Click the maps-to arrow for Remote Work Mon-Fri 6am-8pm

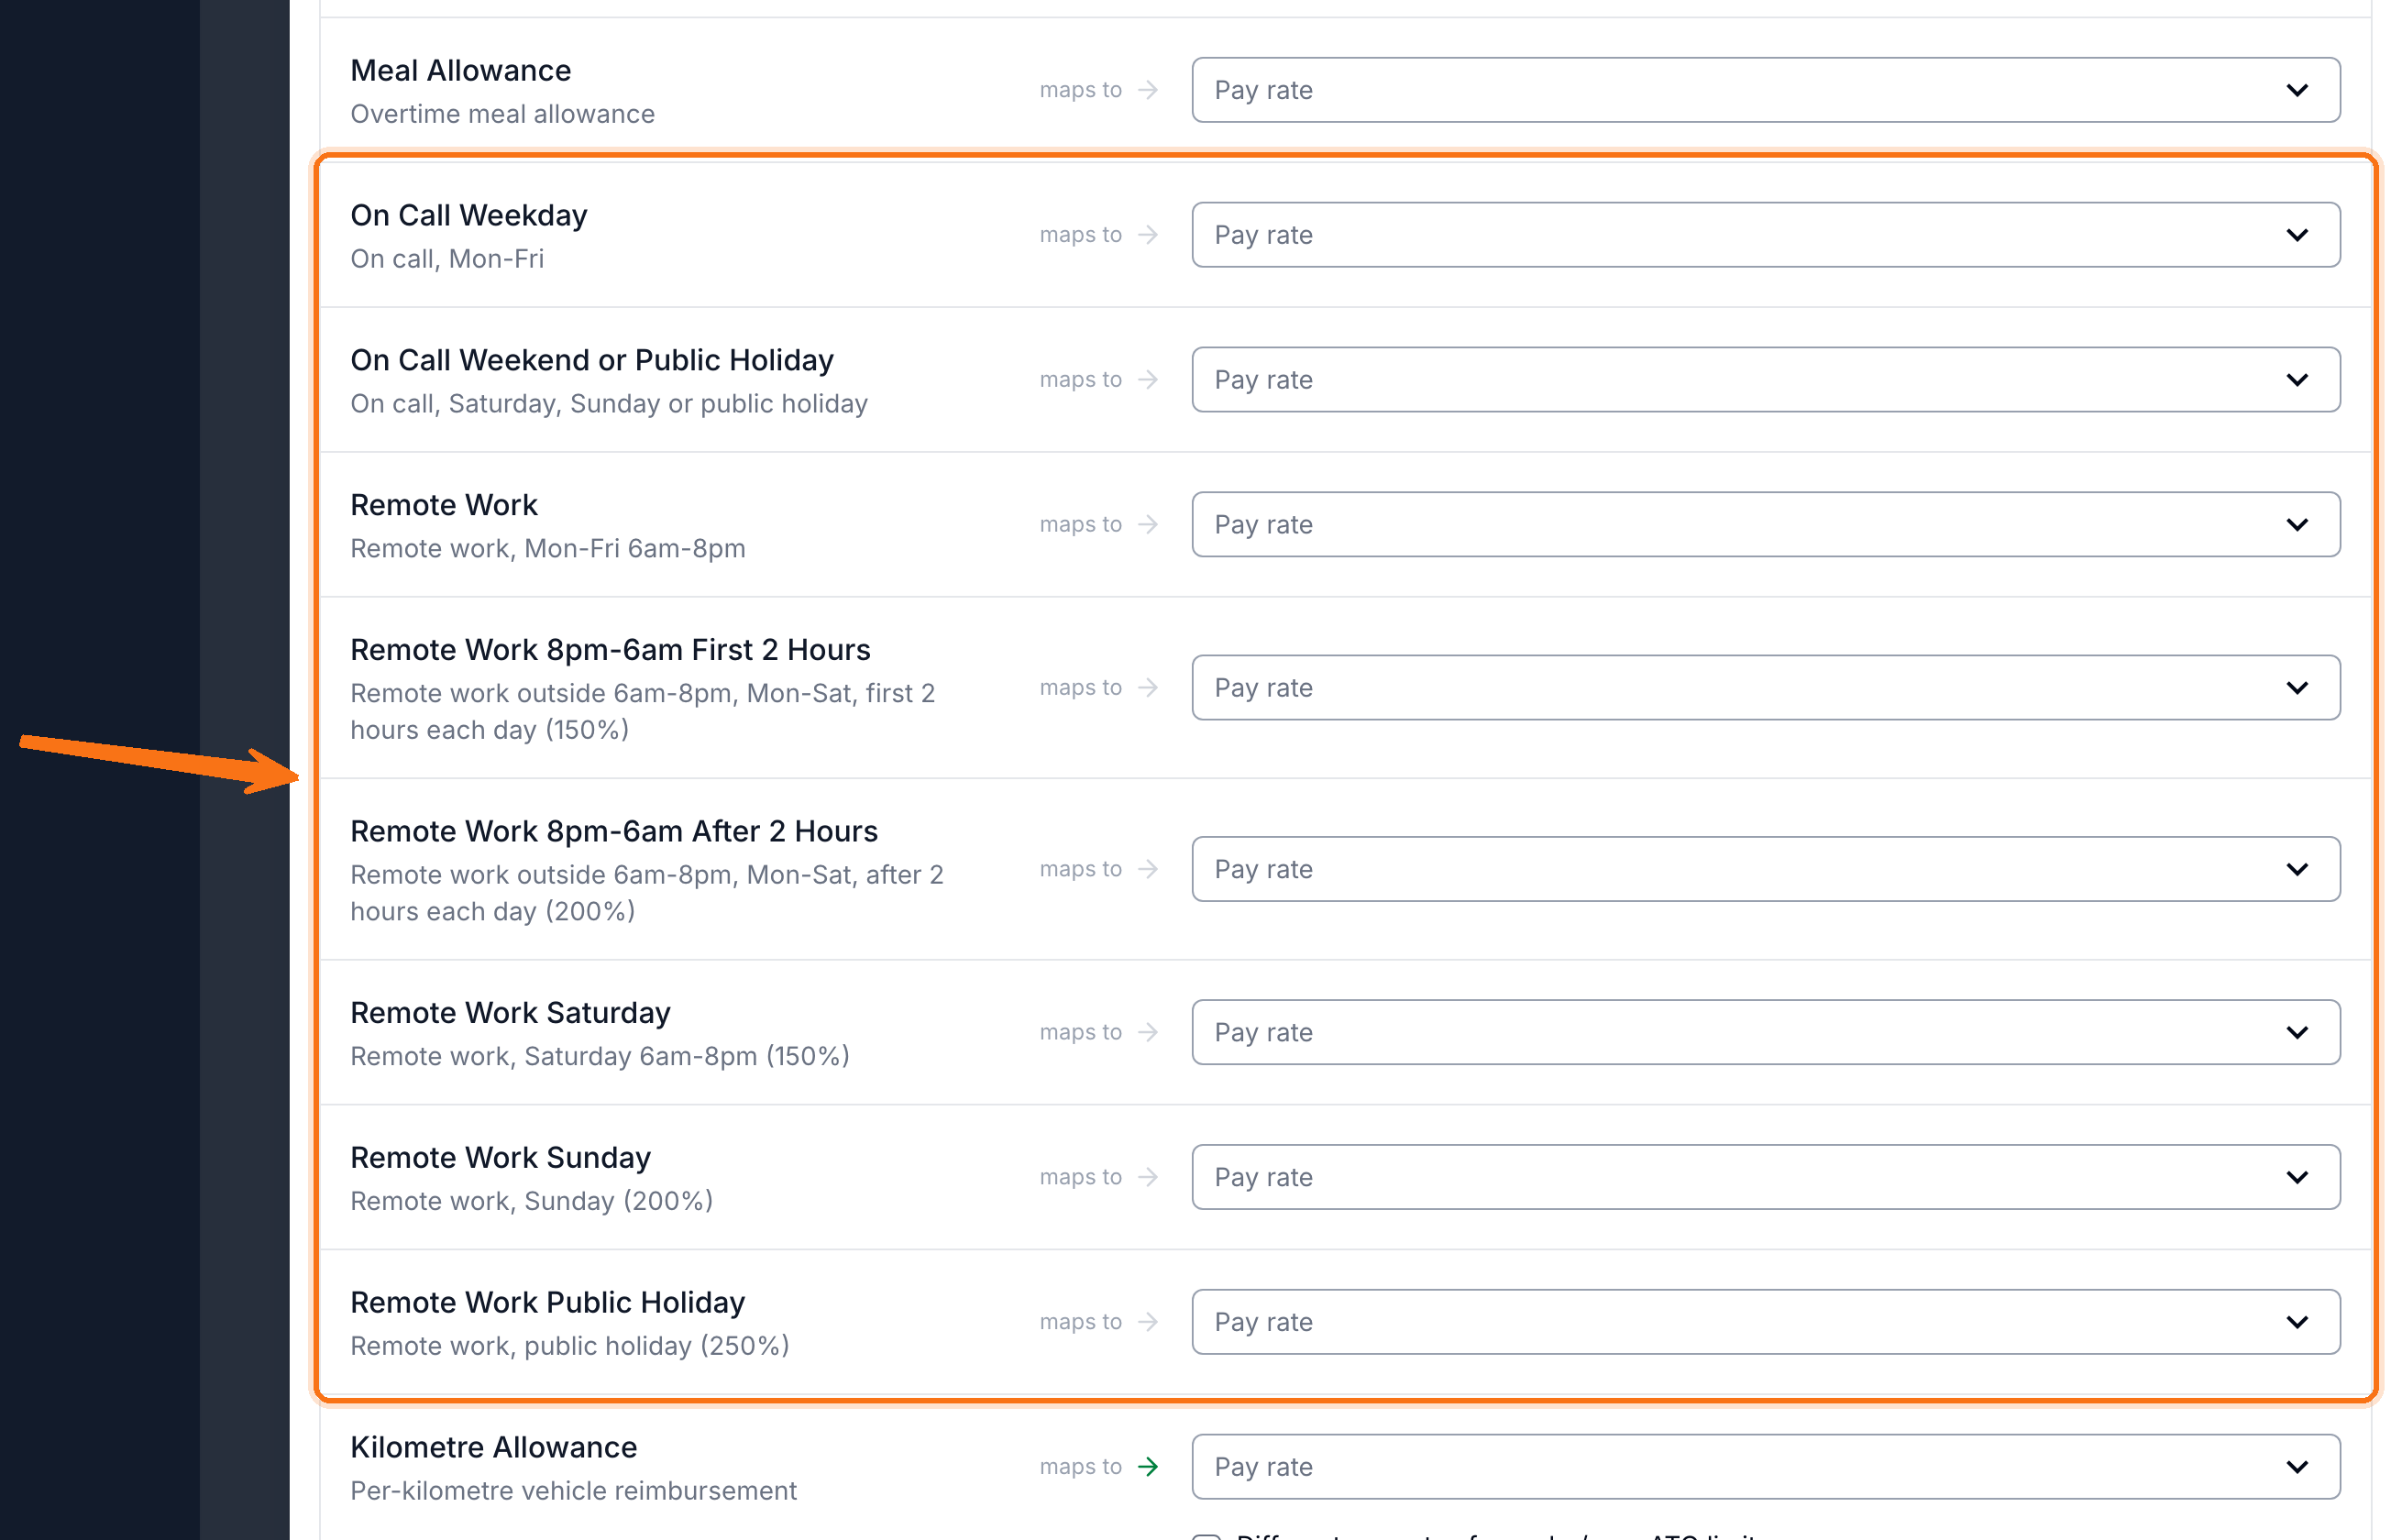pos(1148,524)
